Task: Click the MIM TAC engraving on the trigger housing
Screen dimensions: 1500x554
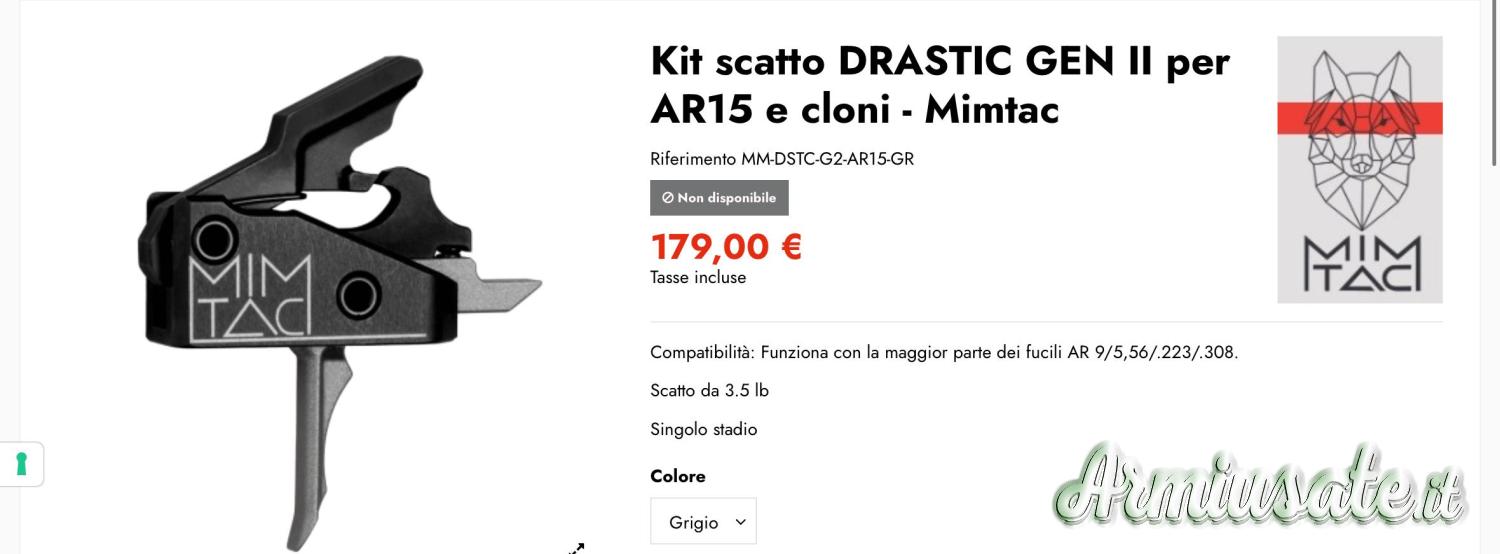Action: coord(250,298)
